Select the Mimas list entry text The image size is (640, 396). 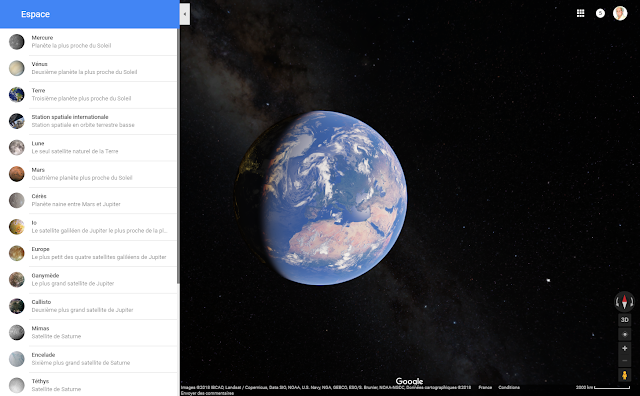click(40, 328)
